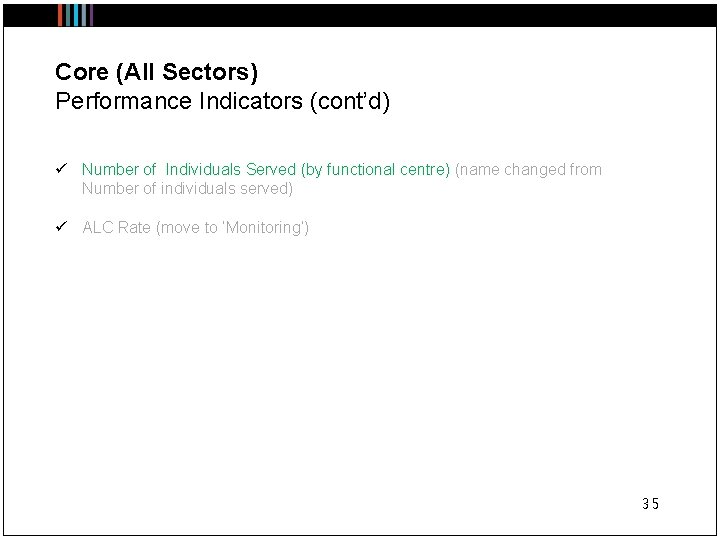Click the word 'Individuals' in green text
The height and width of the screenshot is (540, 720).
click(203, 169)
